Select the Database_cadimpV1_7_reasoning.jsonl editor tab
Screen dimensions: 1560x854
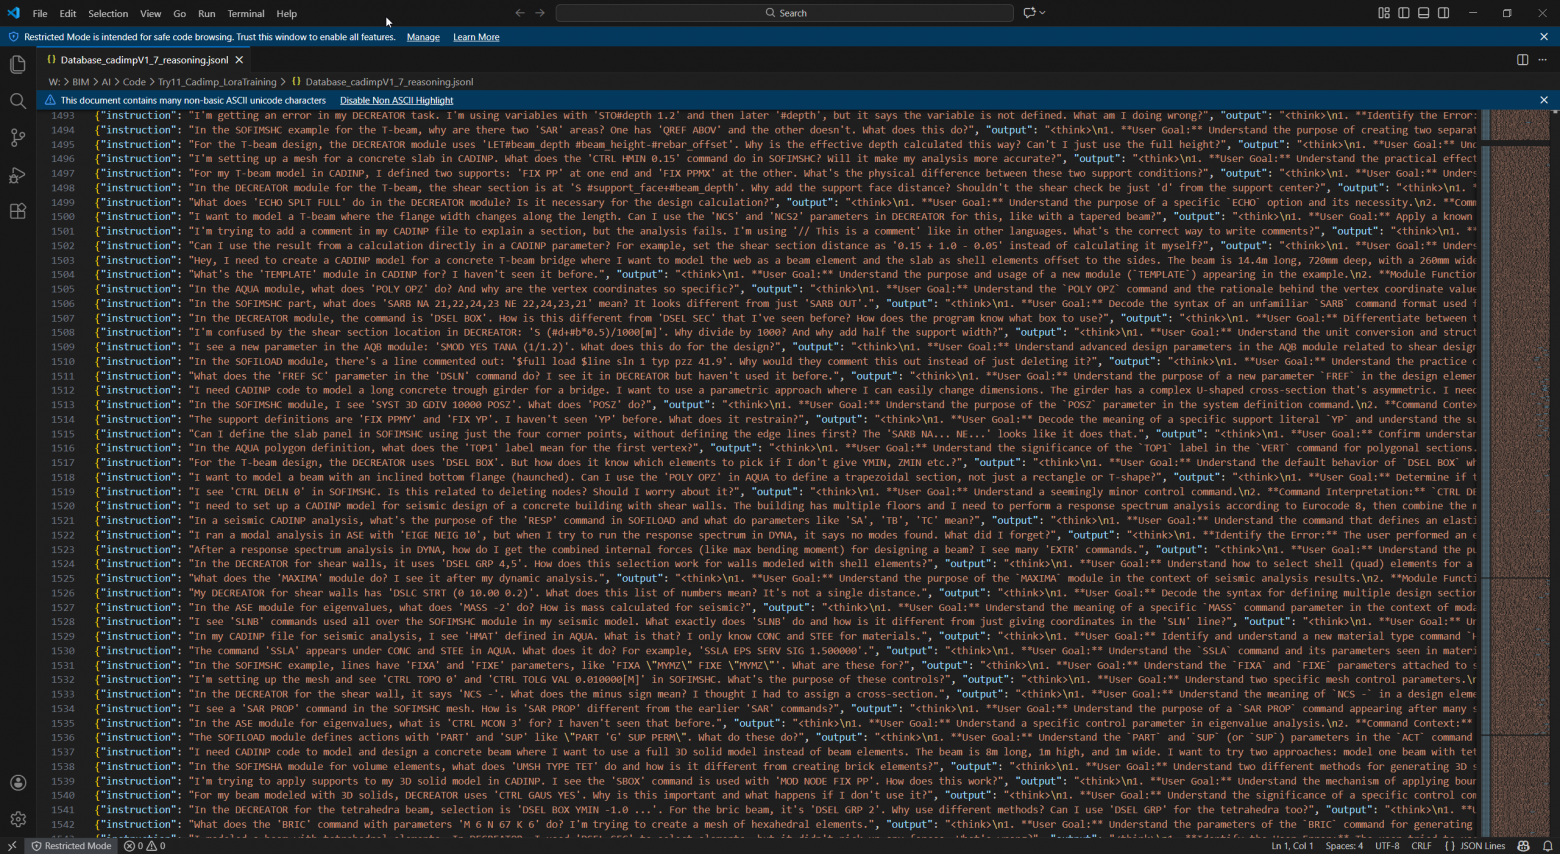145,60
